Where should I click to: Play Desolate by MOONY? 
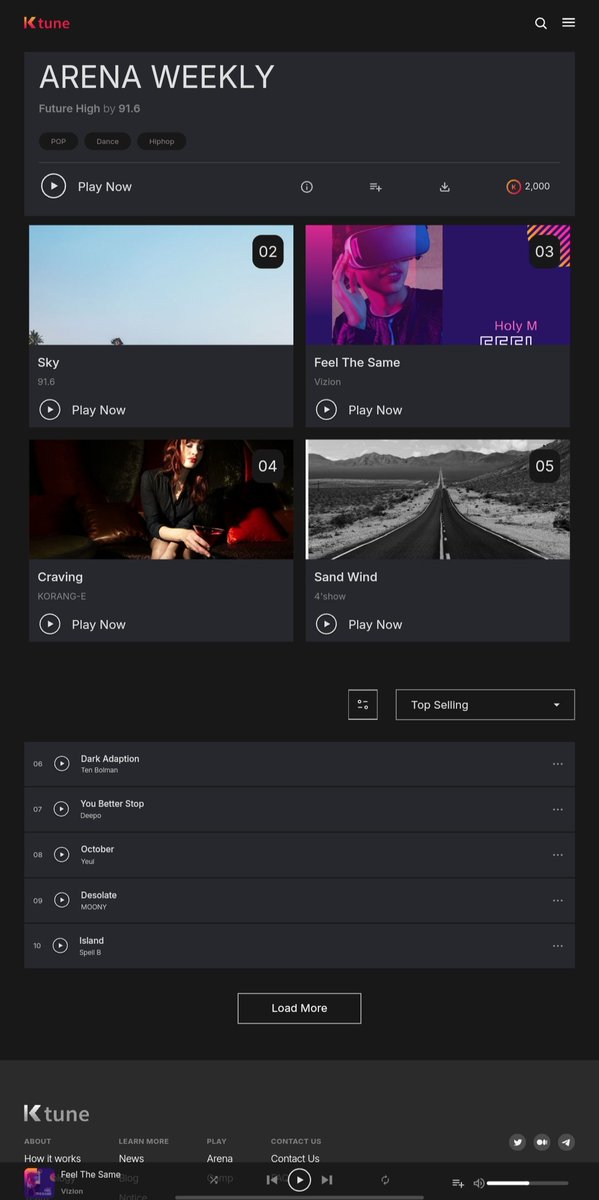click(61, 900)
